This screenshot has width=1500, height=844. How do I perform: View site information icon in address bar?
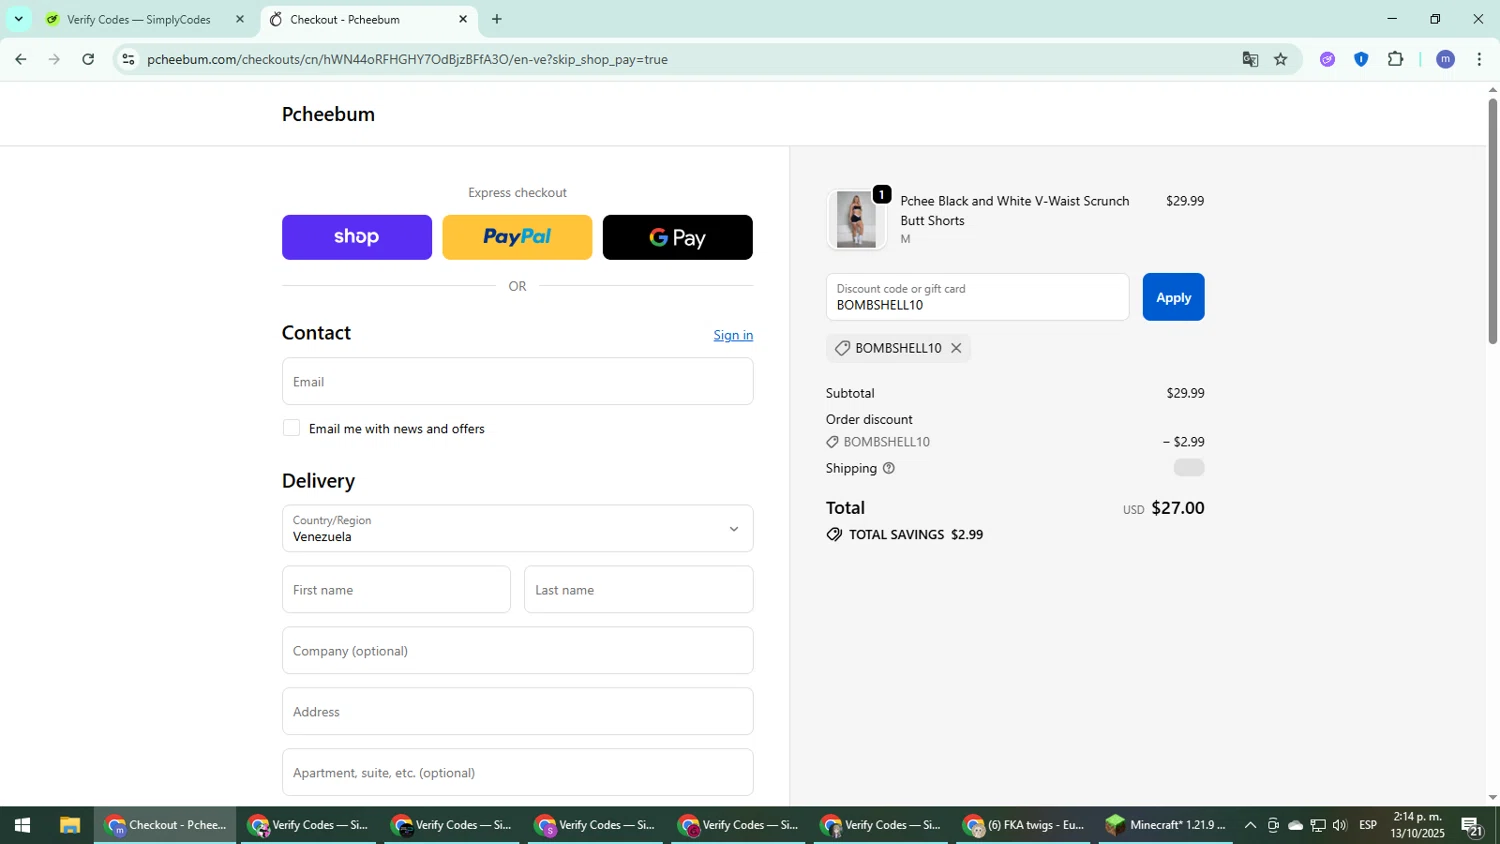[128, 59]
